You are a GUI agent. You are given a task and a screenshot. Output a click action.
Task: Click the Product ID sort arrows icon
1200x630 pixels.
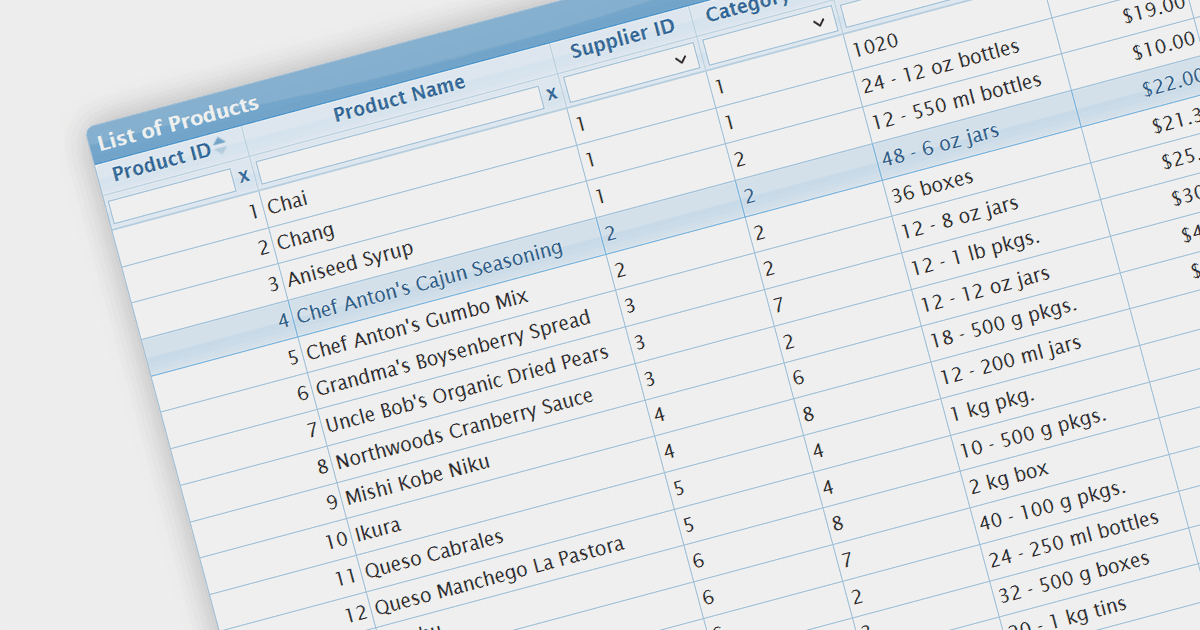pyautogui.click(x=220, y=146)
